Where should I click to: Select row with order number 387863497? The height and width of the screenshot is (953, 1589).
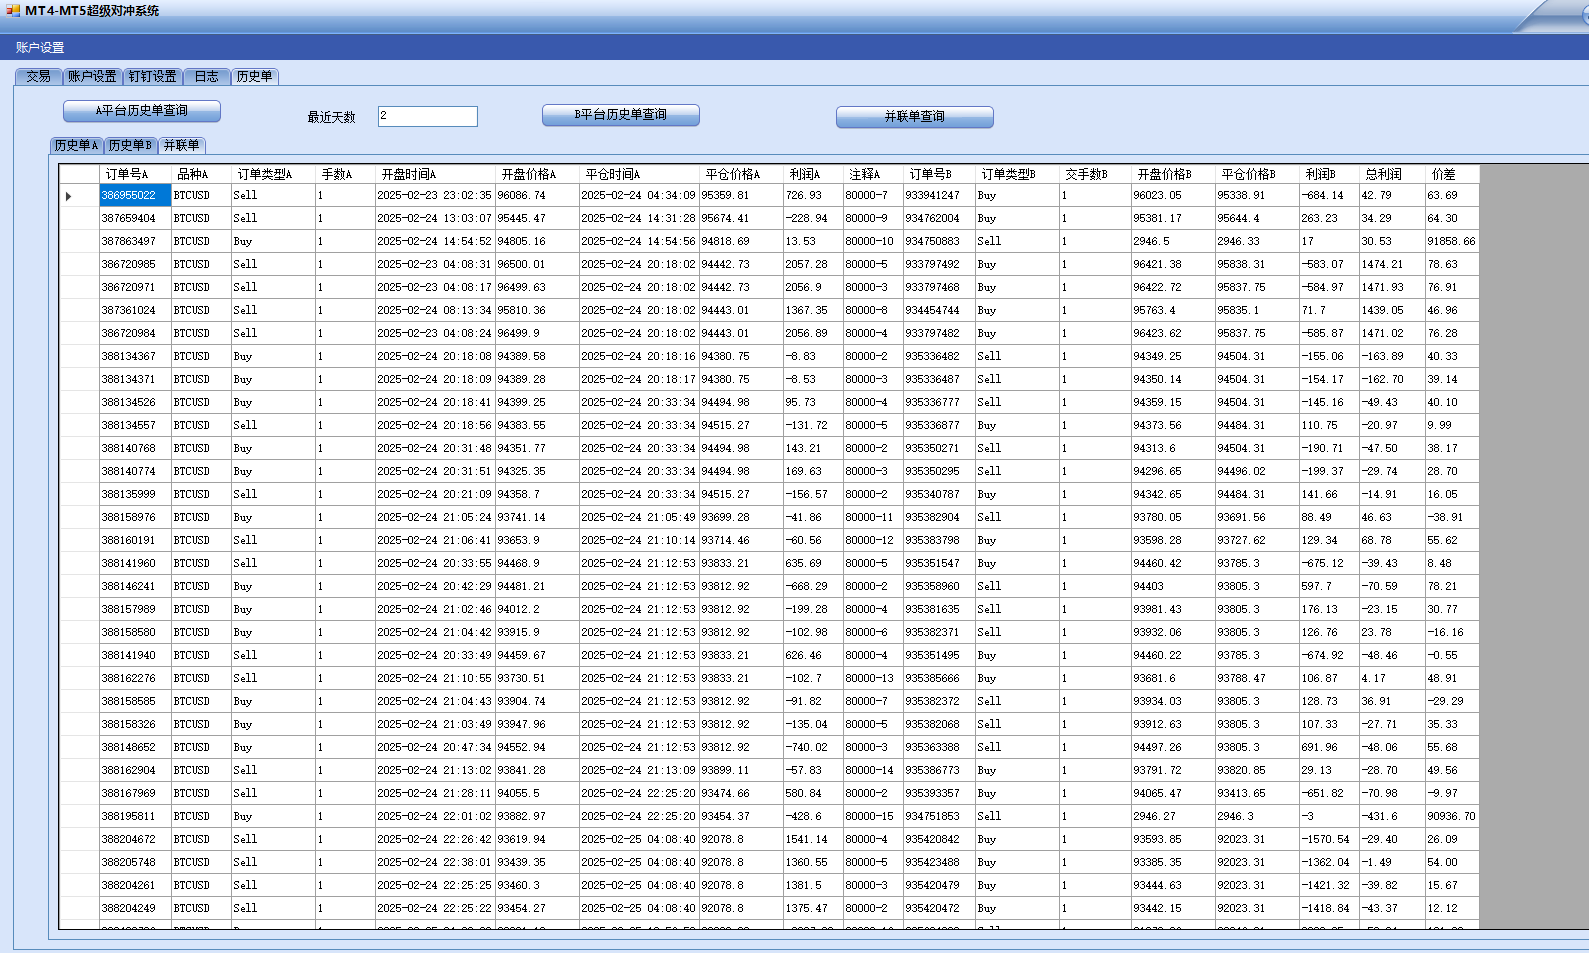[128, 242]
